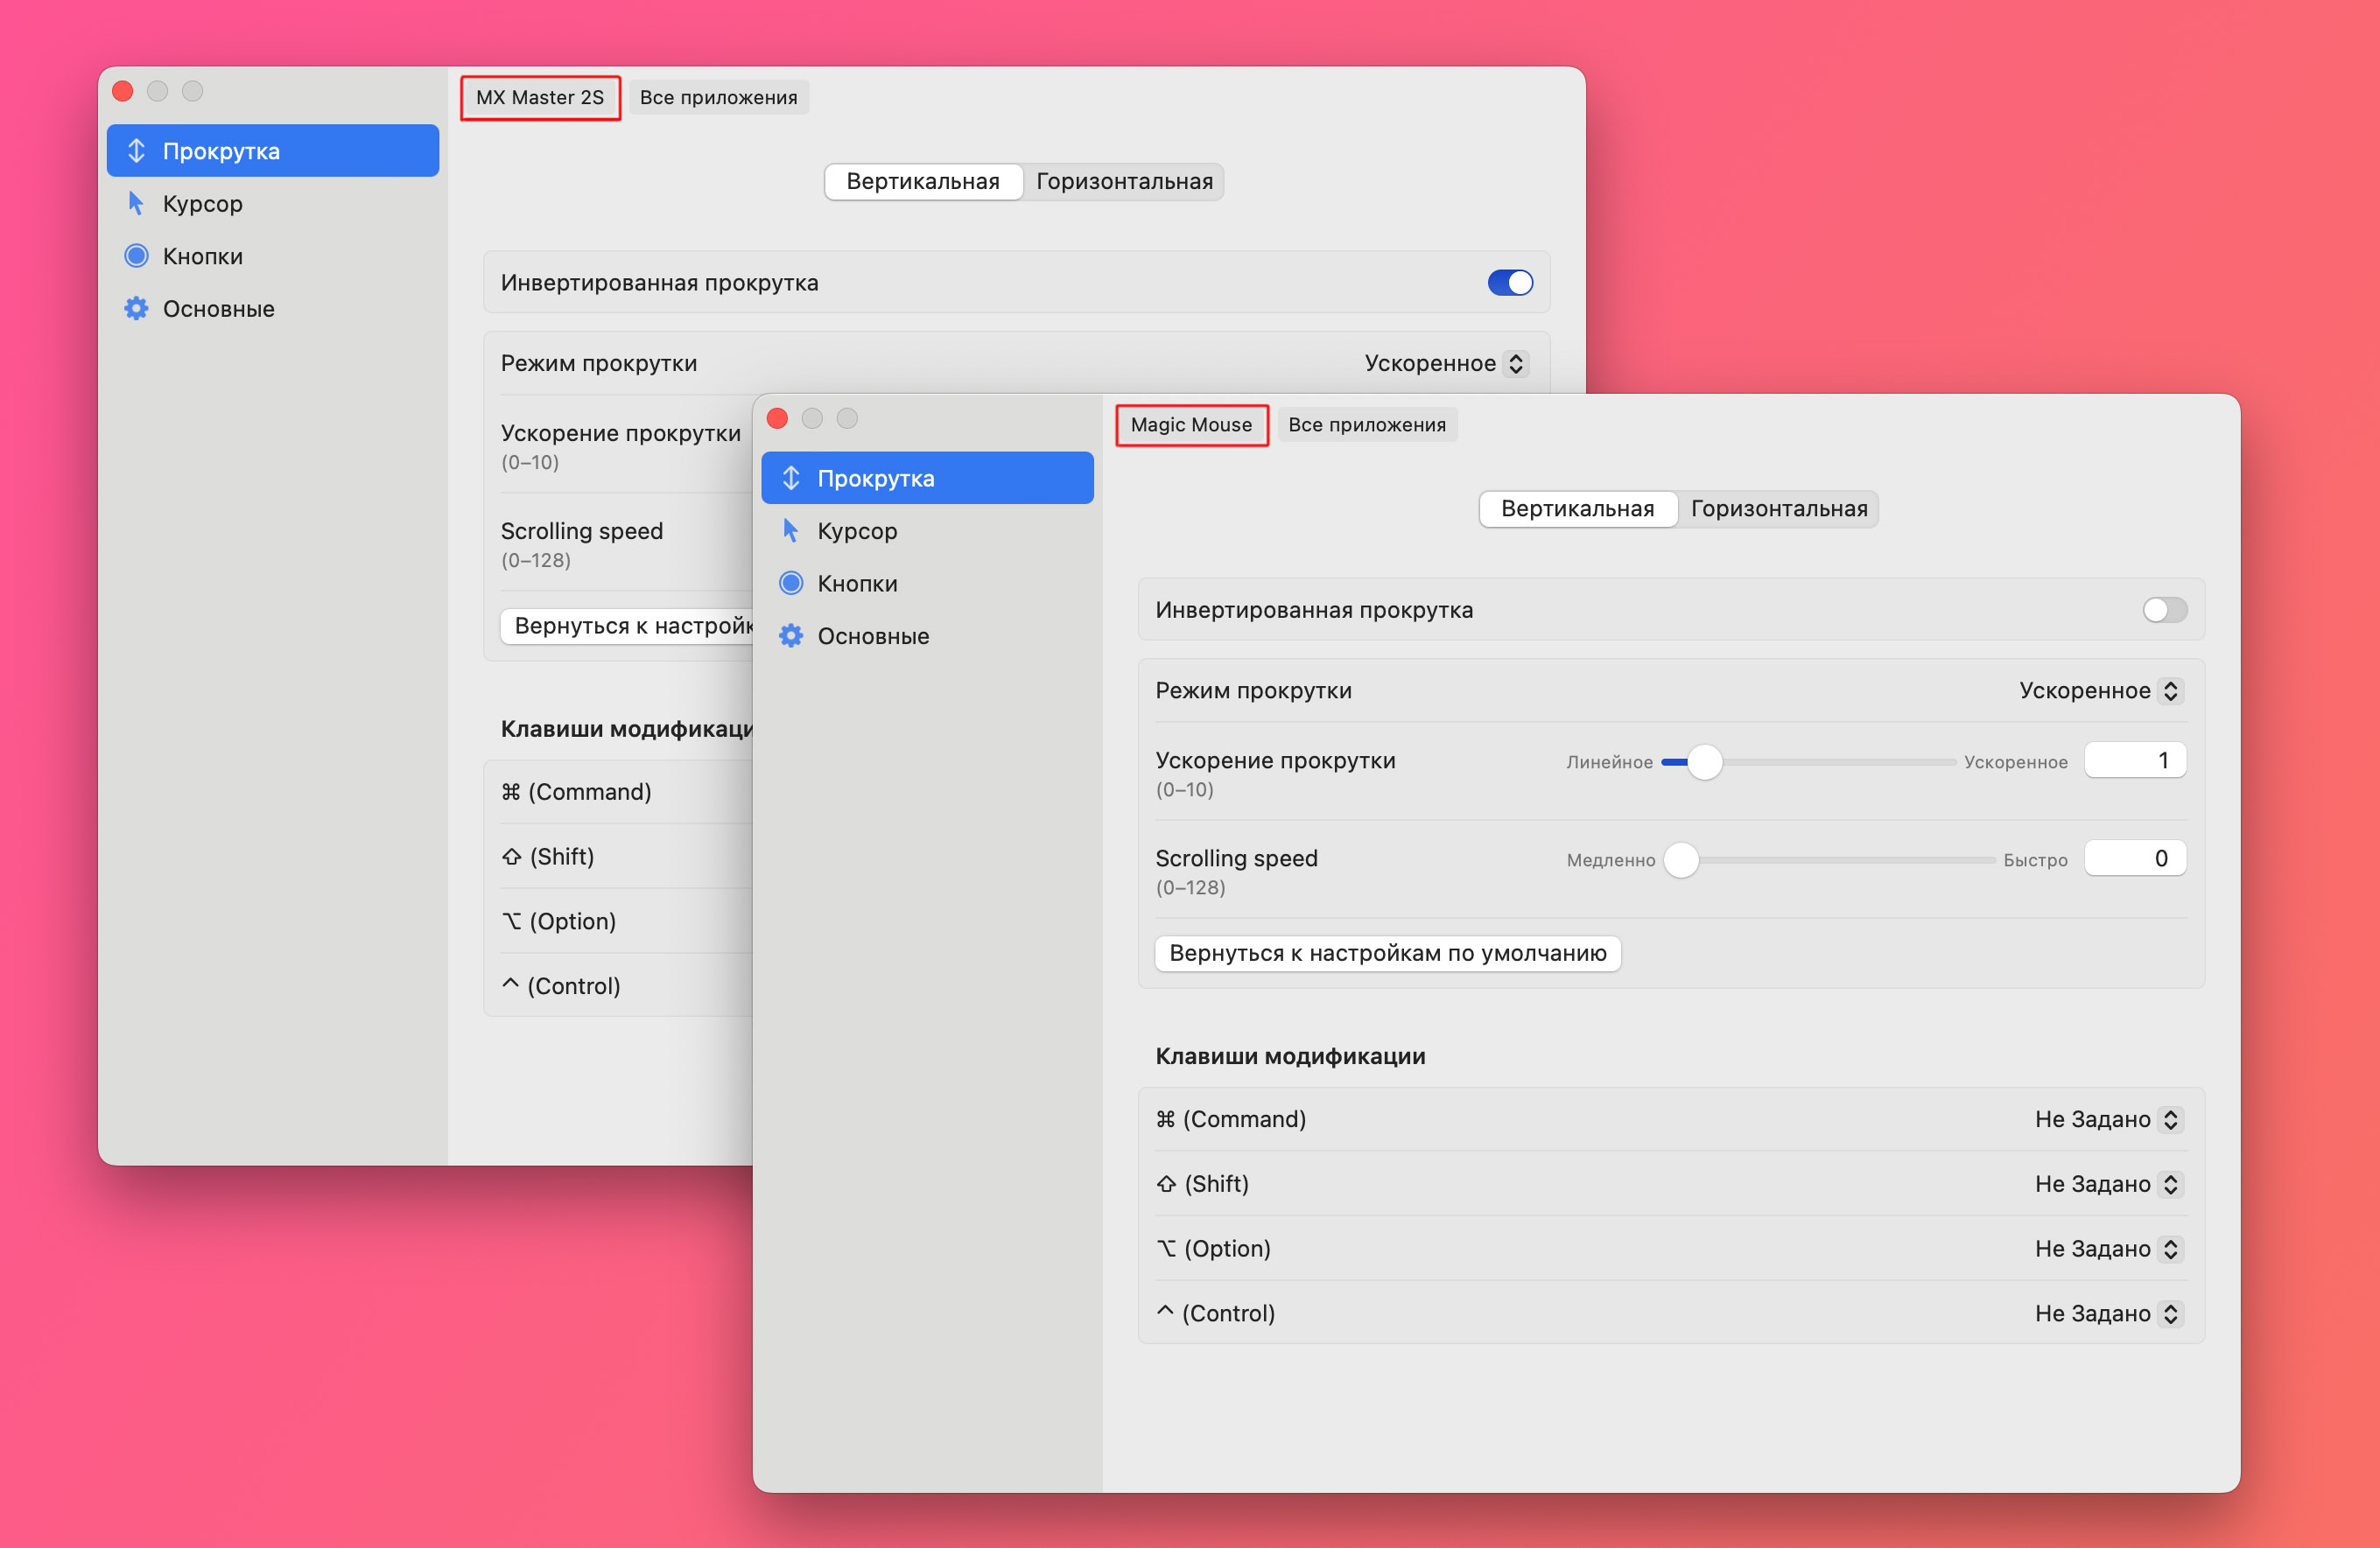Click Кнопки circle icon in front window sidebar
The image size is (2380, 1548).
point(791,583)
